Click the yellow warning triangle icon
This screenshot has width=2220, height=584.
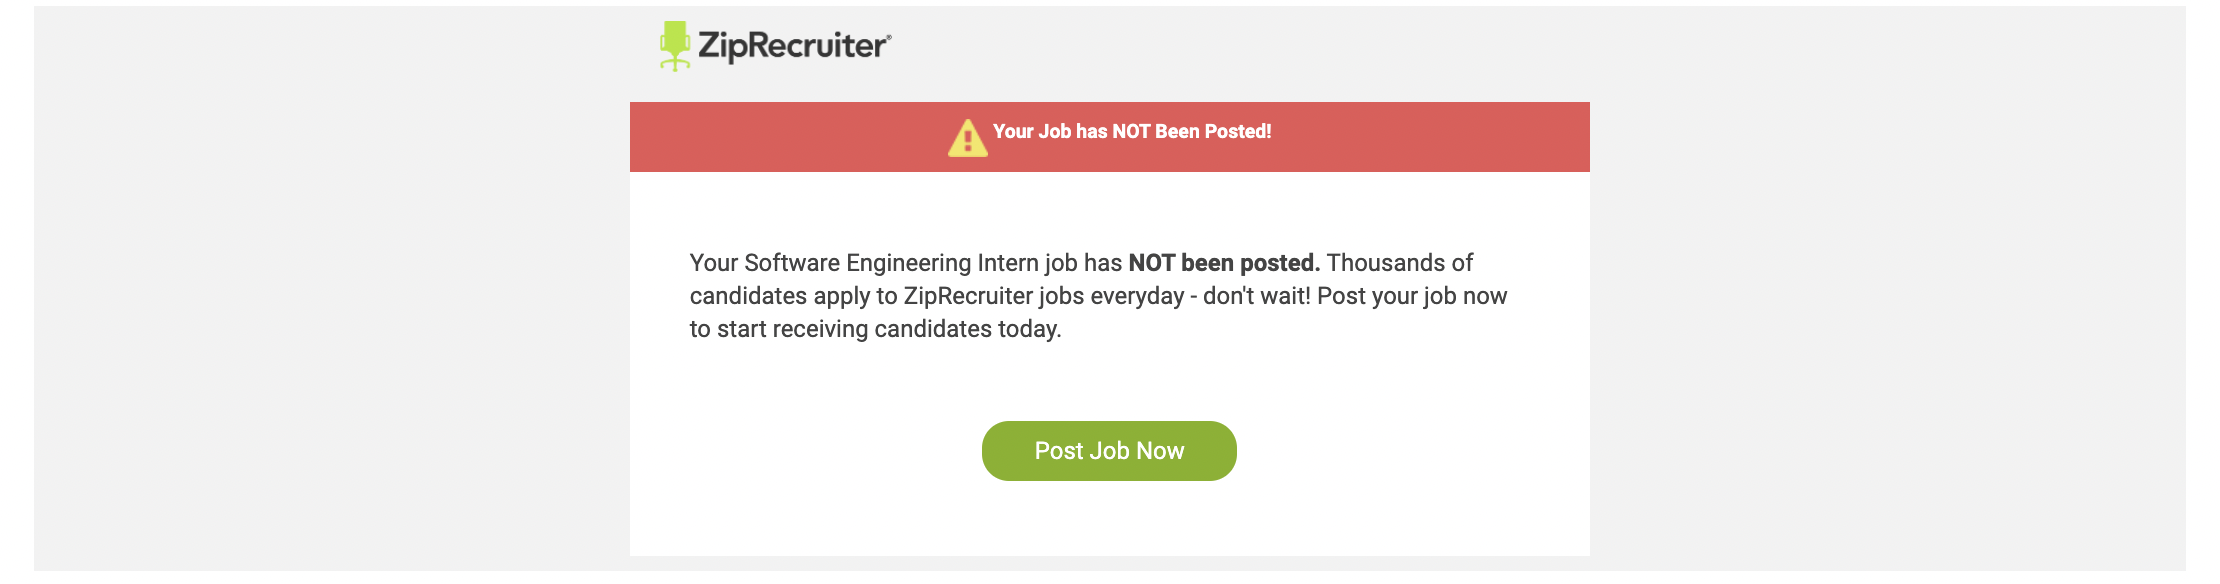(967, 138)
